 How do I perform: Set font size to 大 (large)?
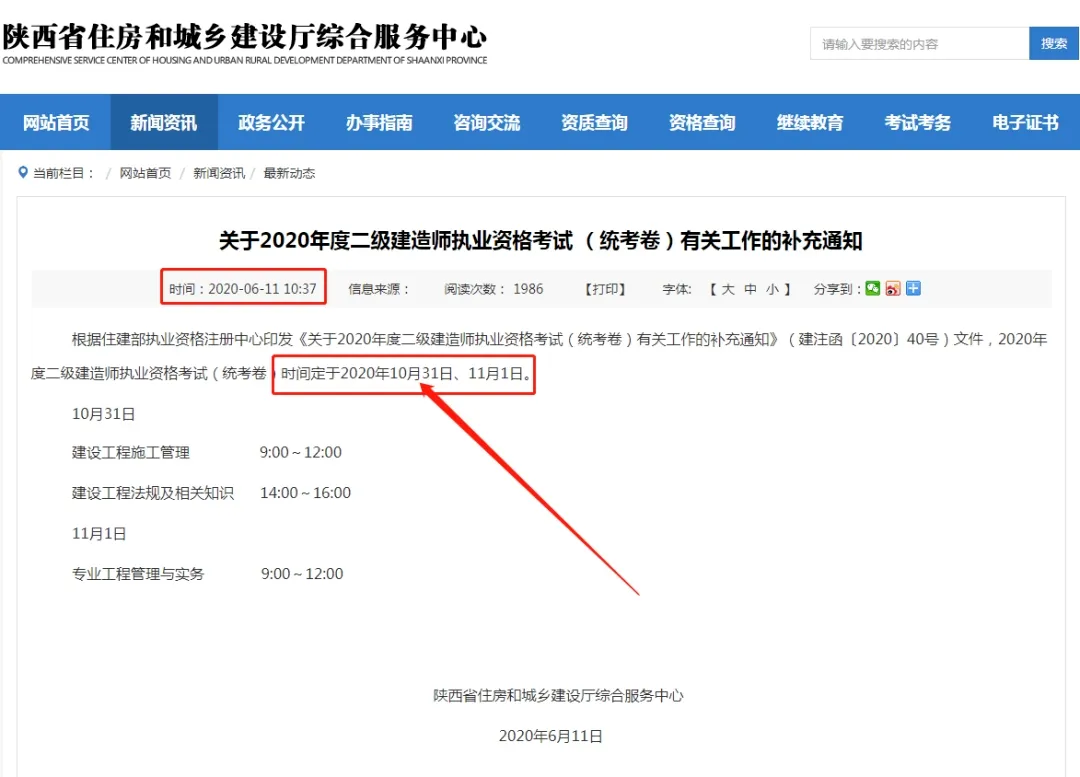(728, 289)
